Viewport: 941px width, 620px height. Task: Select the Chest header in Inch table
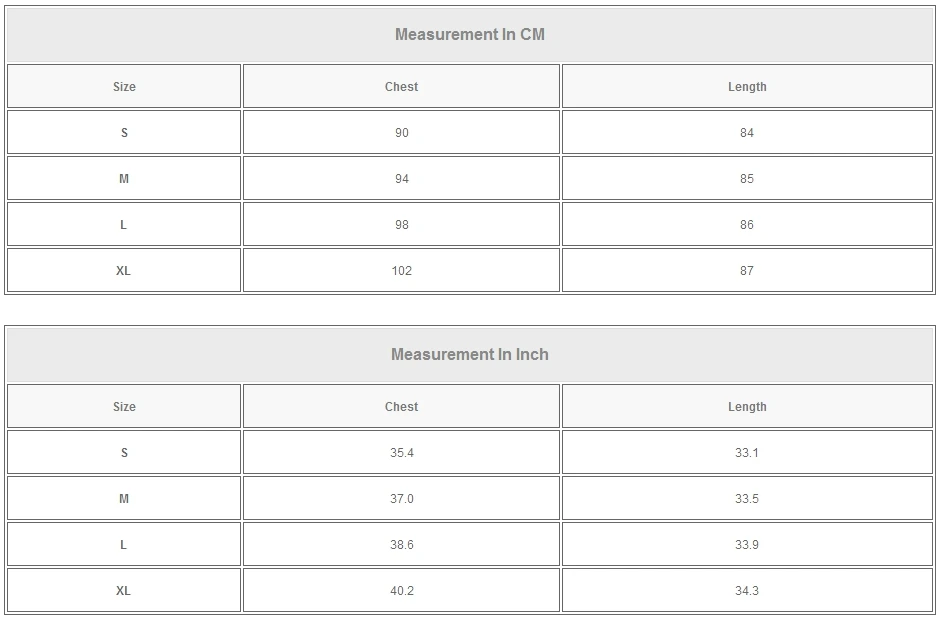pyautogui.click(x=401, y=407)
